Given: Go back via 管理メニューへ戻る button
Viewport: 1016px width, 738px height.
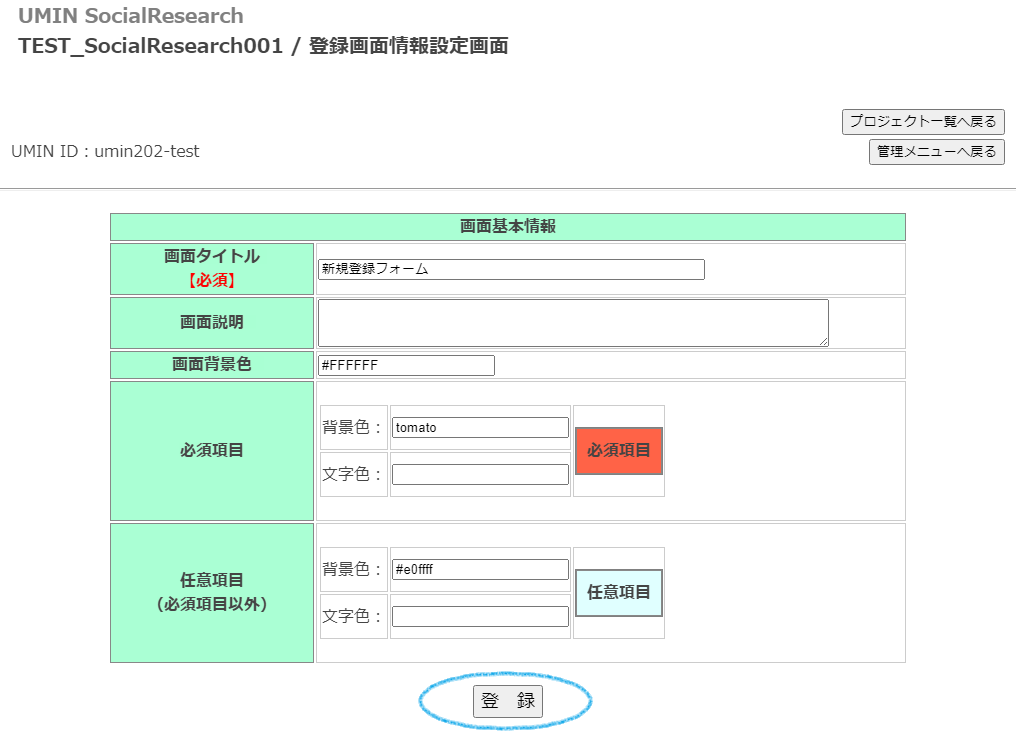Looking at the screenshot, I should (x=936, y=152).
